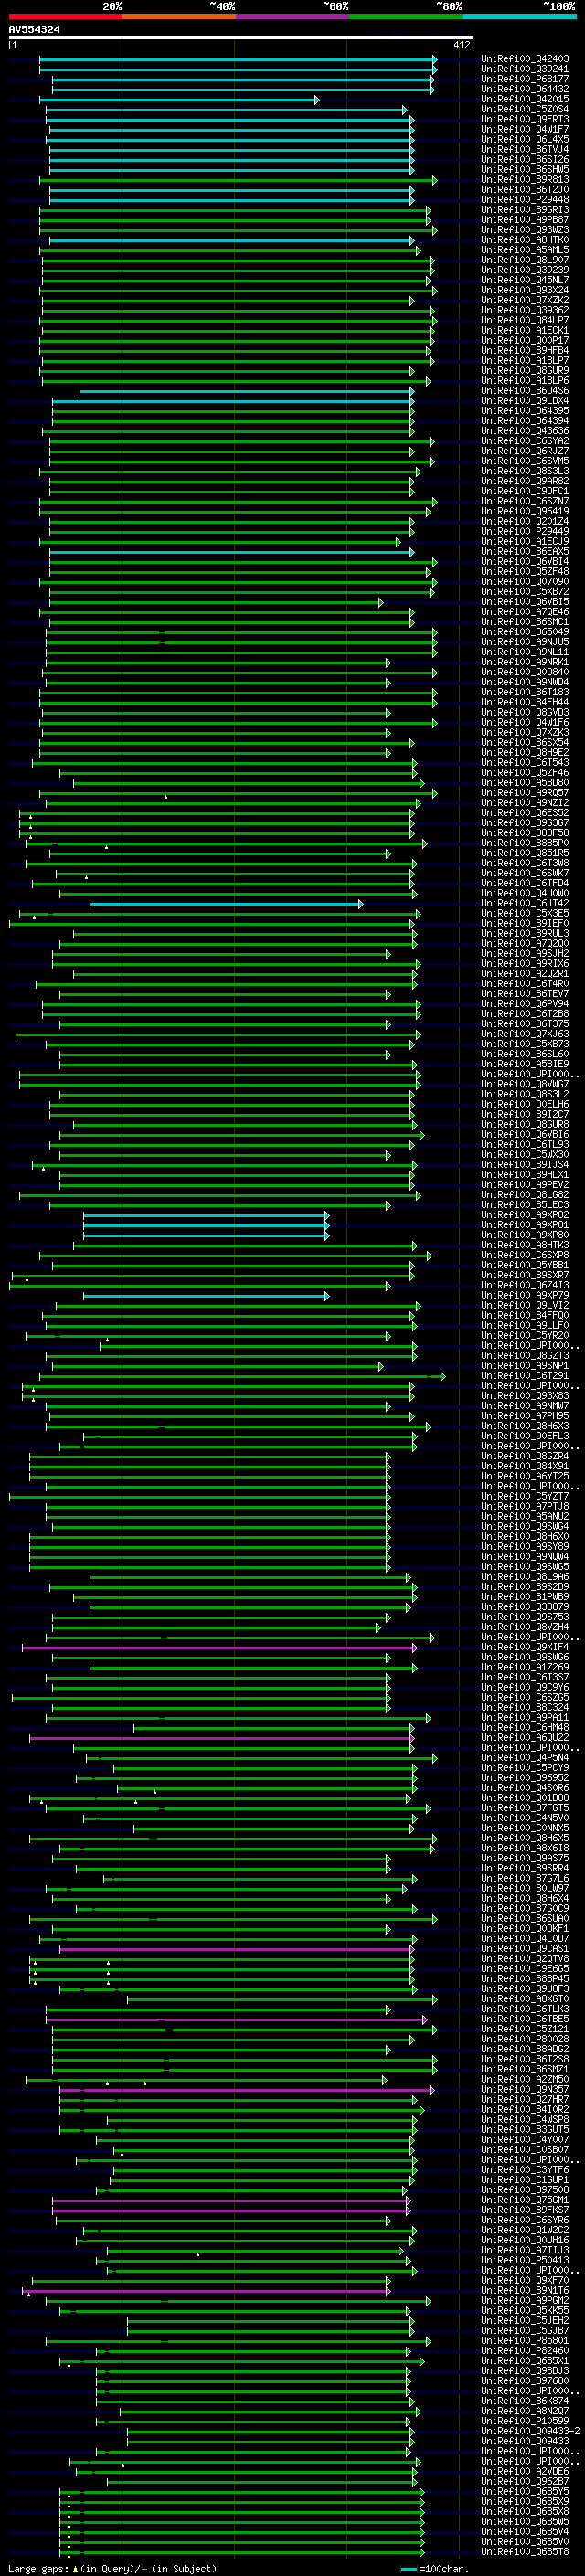This screenshot has height=2576, width=585.
Task: Select label UniRef100_Q685Y5
Action: click(x=525, y=2492)
